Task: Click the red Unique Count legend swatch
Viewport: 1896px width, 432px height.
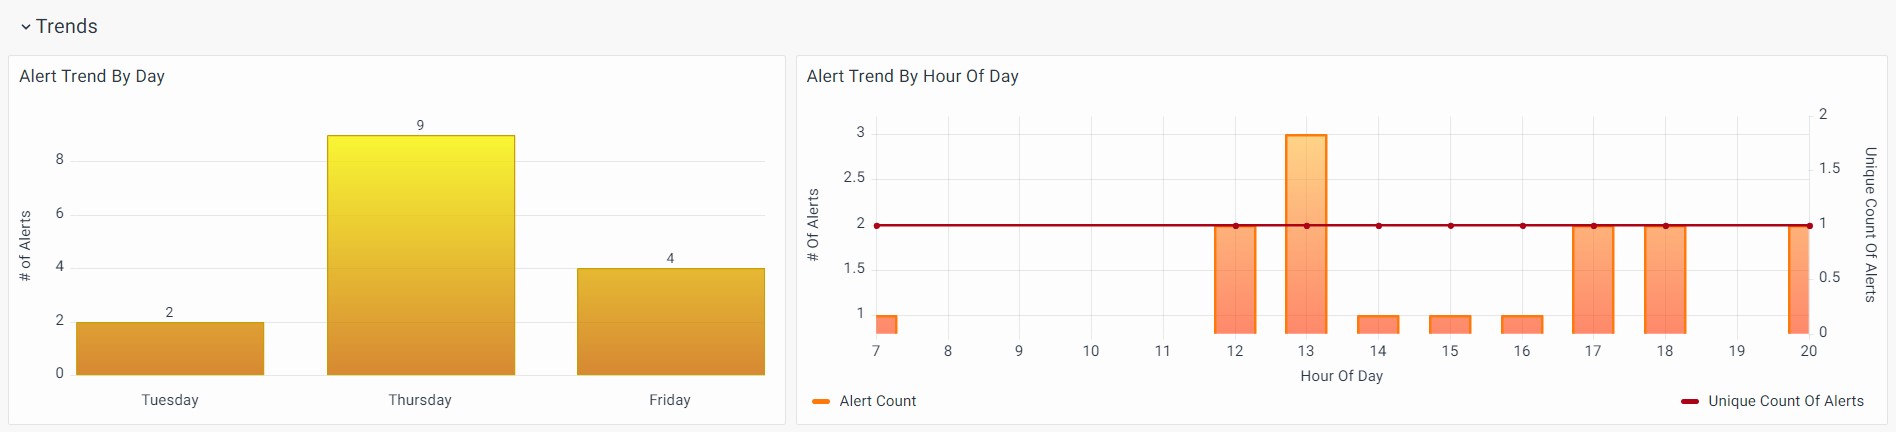Action: click(1690, 401)
